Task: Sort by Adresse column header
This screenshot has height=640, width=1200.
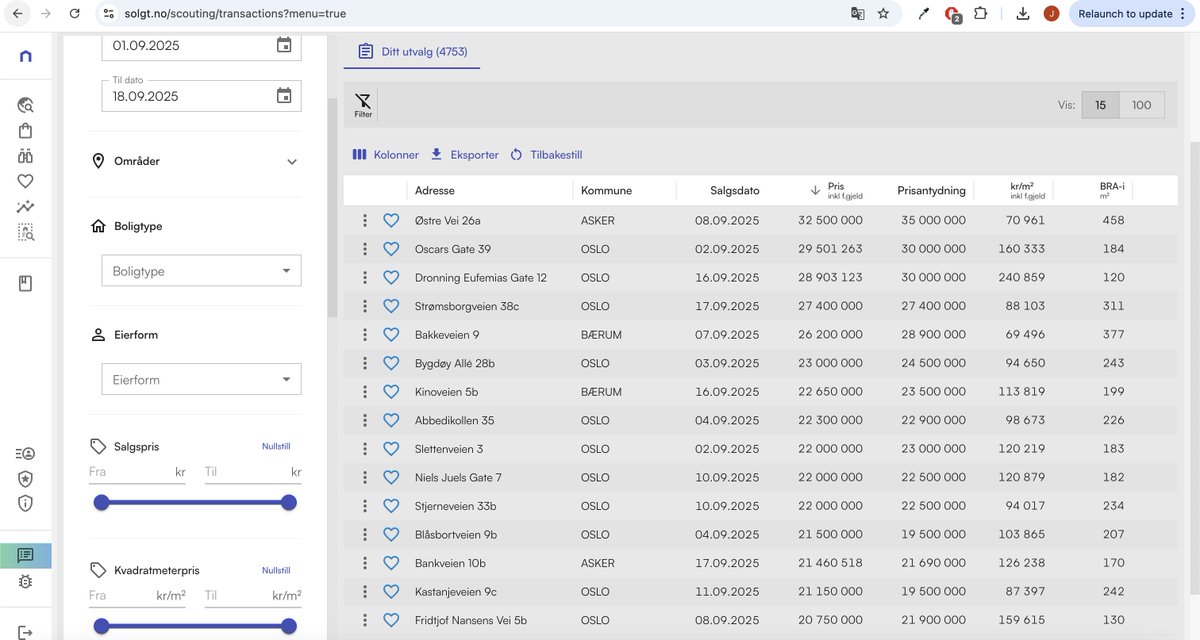Action: click(x=435, y=190)
